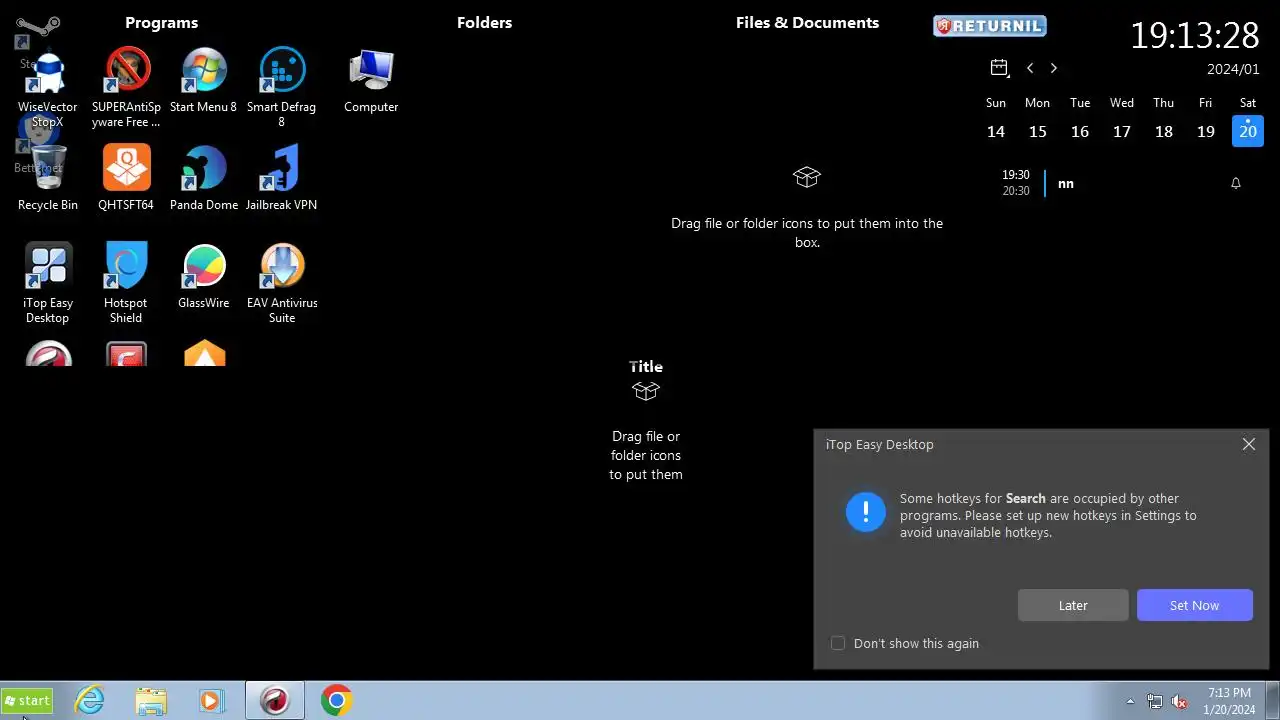The height and width of the screenshot is (720, 1280).
Task: Launch Hotspot Shield
Action: (126, 283)
